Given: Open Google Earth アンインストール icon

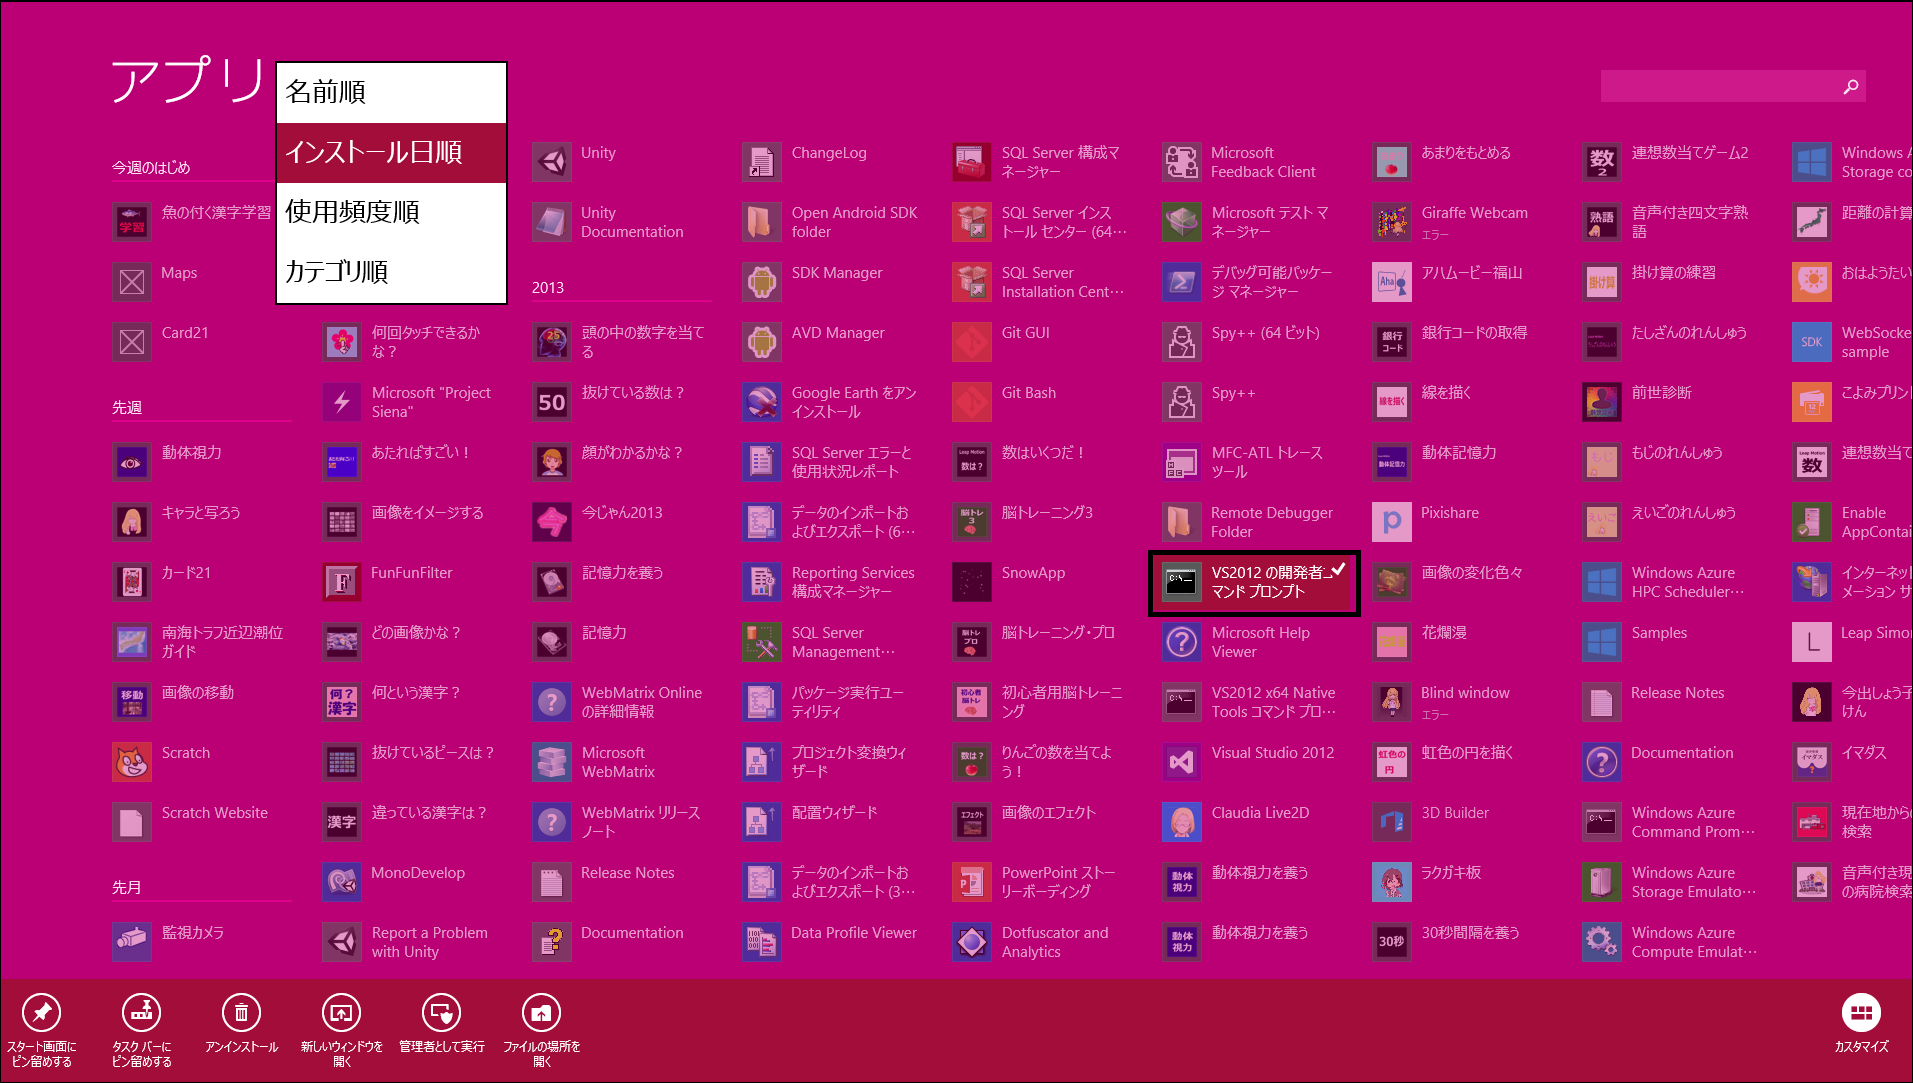Looking at the screenshot, I should point(762,402).
